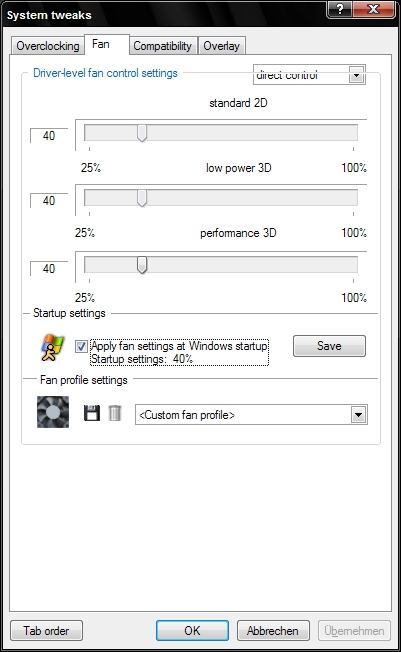Cancel with the Abbrechen button
Image resolution: width=401 pixels, height=652 pixels.
pyautogui.click(x=273, y=631)
